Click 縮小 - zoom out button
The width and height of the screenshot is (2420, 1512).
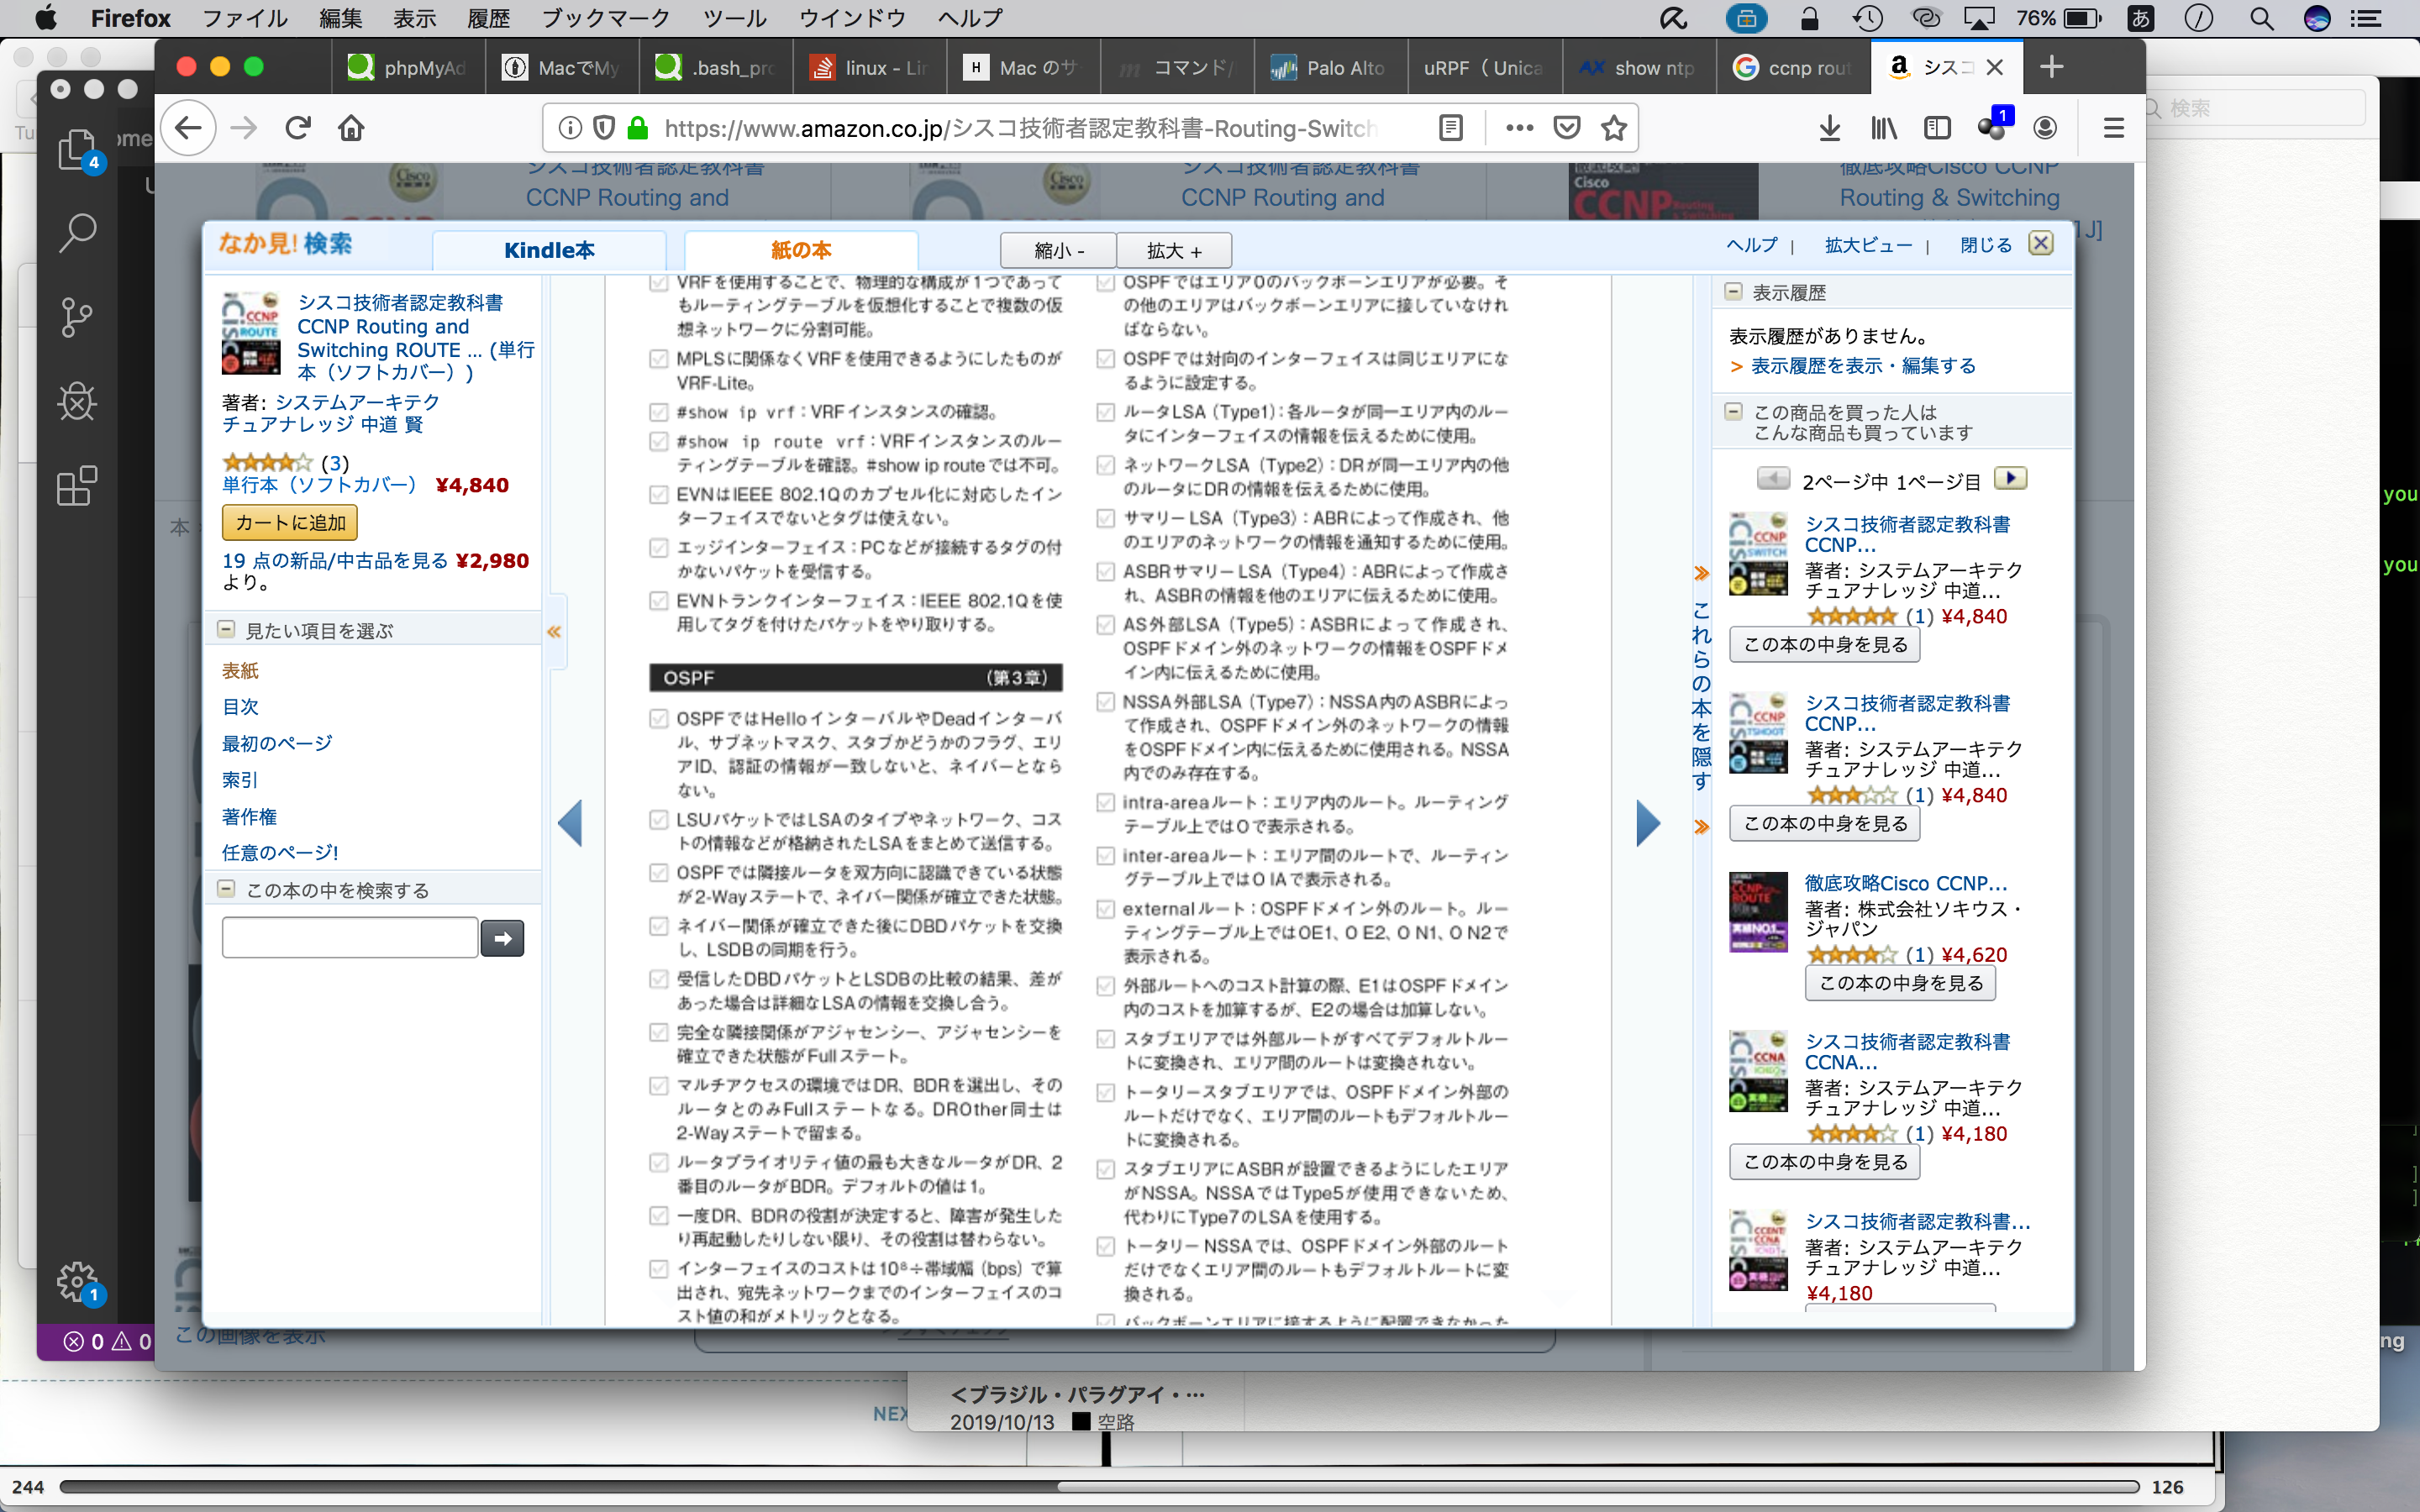[x=1058, y=250]
